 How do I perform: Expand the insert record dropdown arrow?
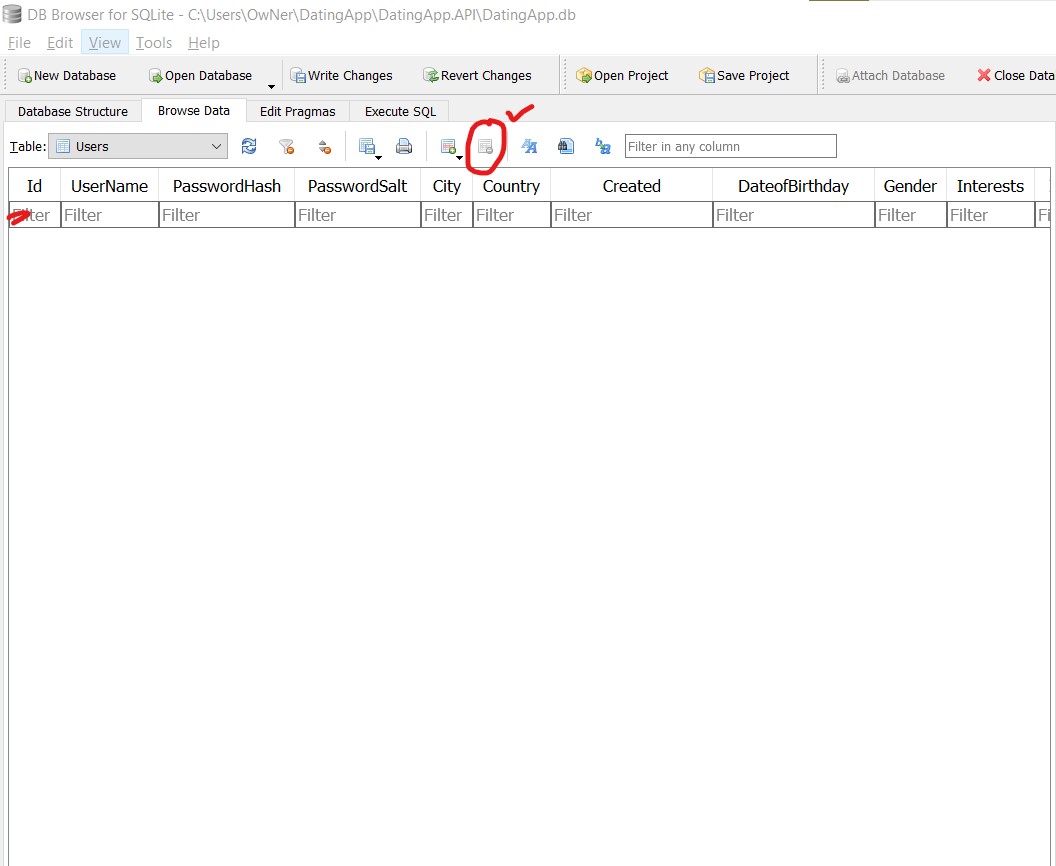(x=459, y=156)
